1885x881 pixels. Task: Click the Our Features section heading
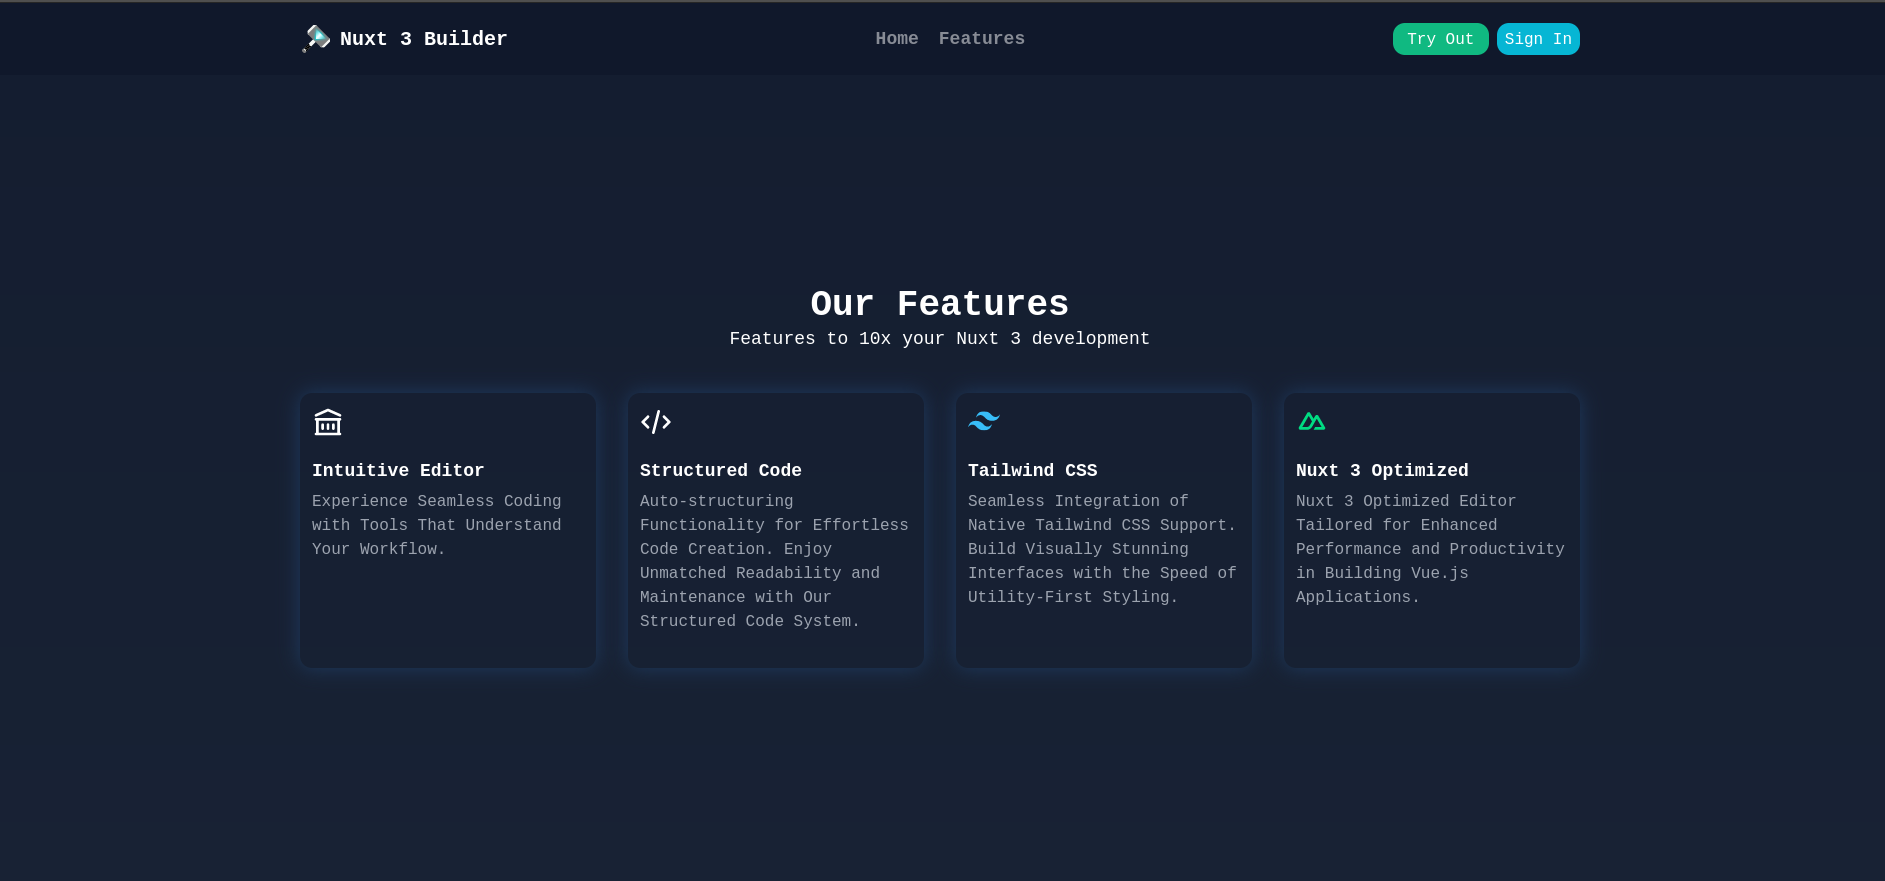point(940,304)
